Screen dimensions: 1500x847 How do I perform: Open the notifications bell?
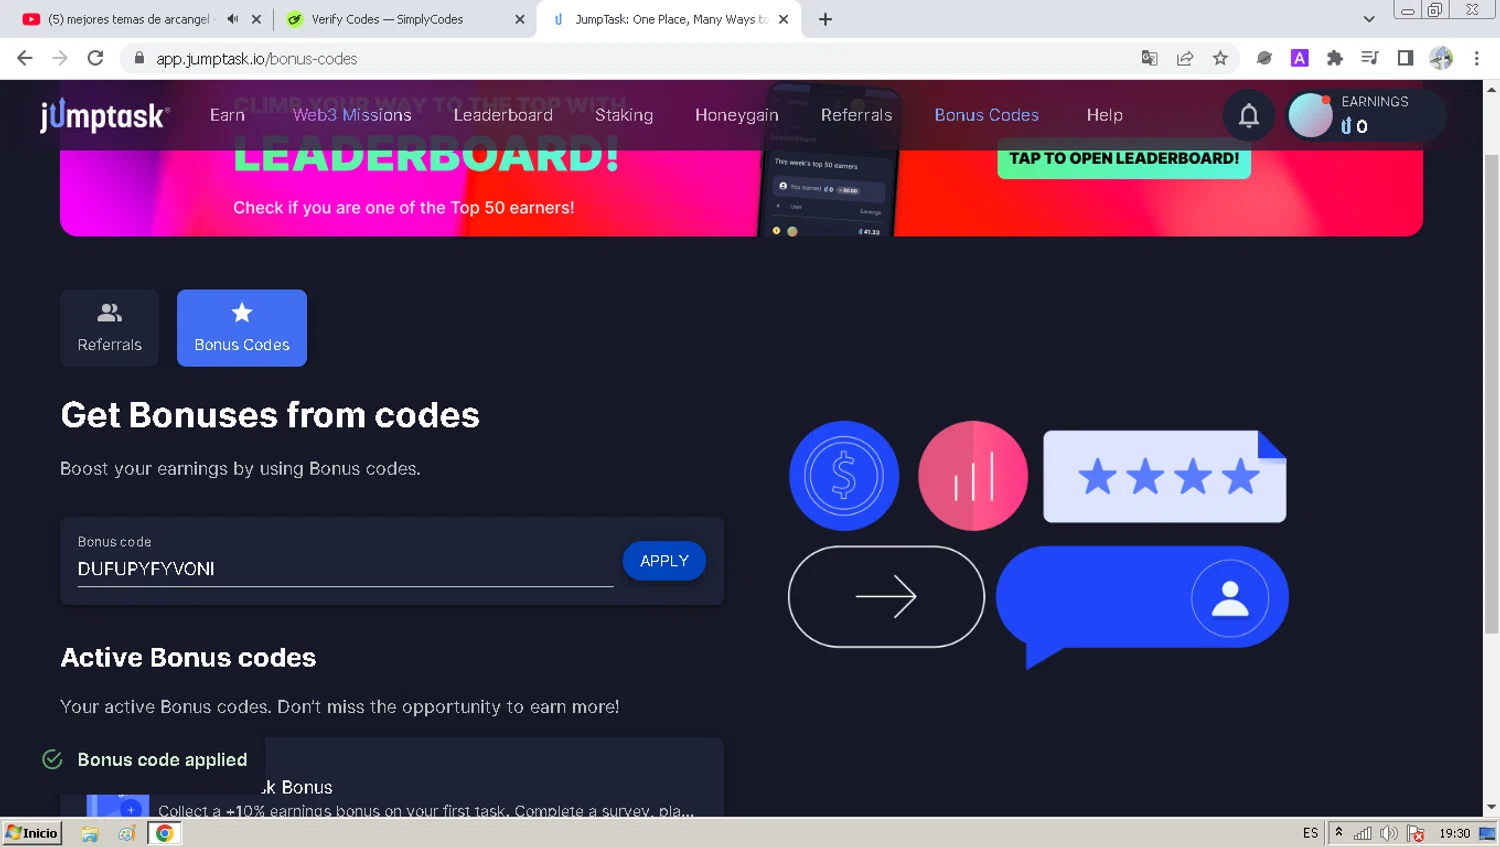1249,116
